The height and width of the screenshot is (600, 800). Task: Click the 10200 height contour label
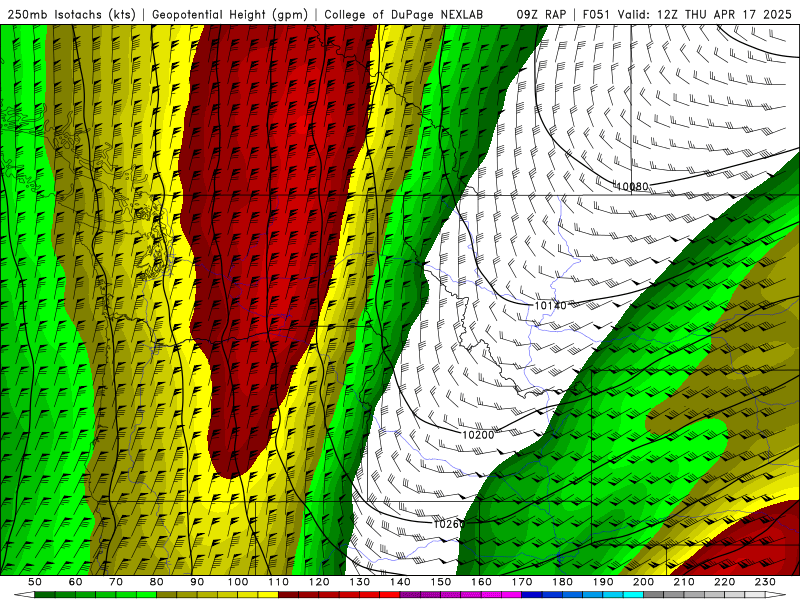click(x=478, y=435)
